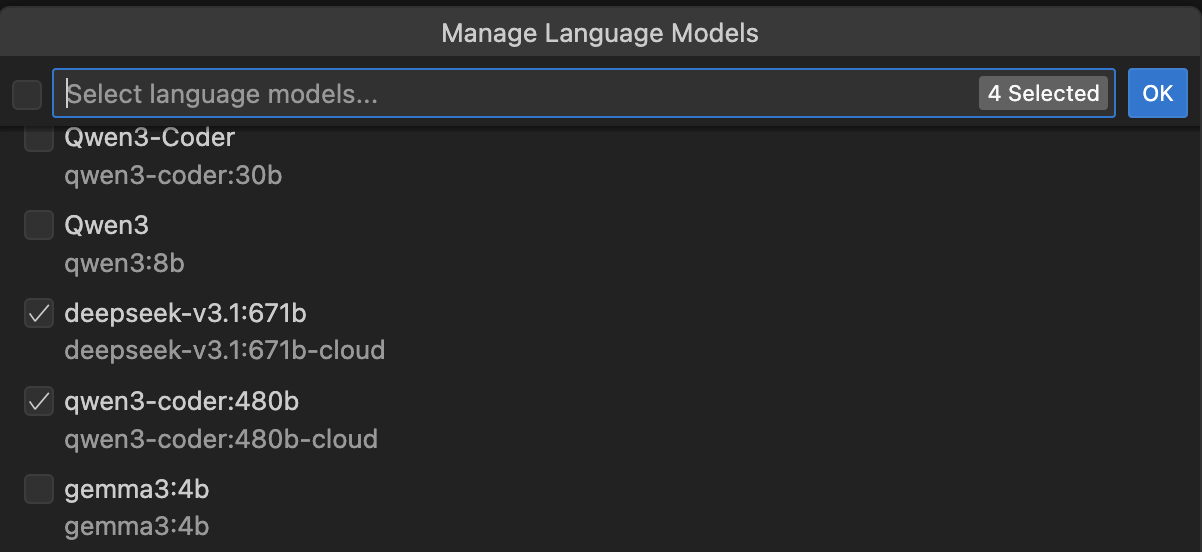Viewport: 1202px width, 552px height.
Task: Choose the qwen3-coder:480b model title
Action: pos(181,402)
